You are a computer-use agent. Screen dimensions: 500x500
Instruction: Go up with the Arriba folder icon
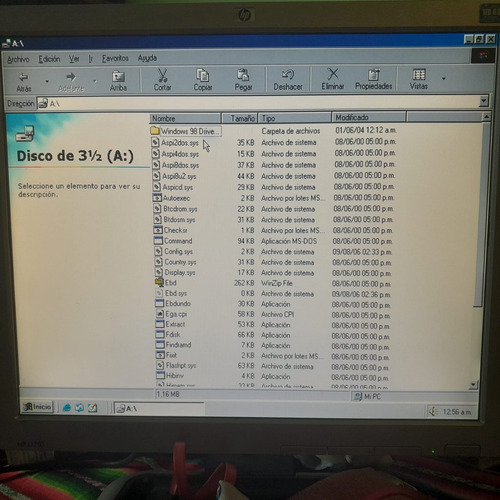click(118, 76)
